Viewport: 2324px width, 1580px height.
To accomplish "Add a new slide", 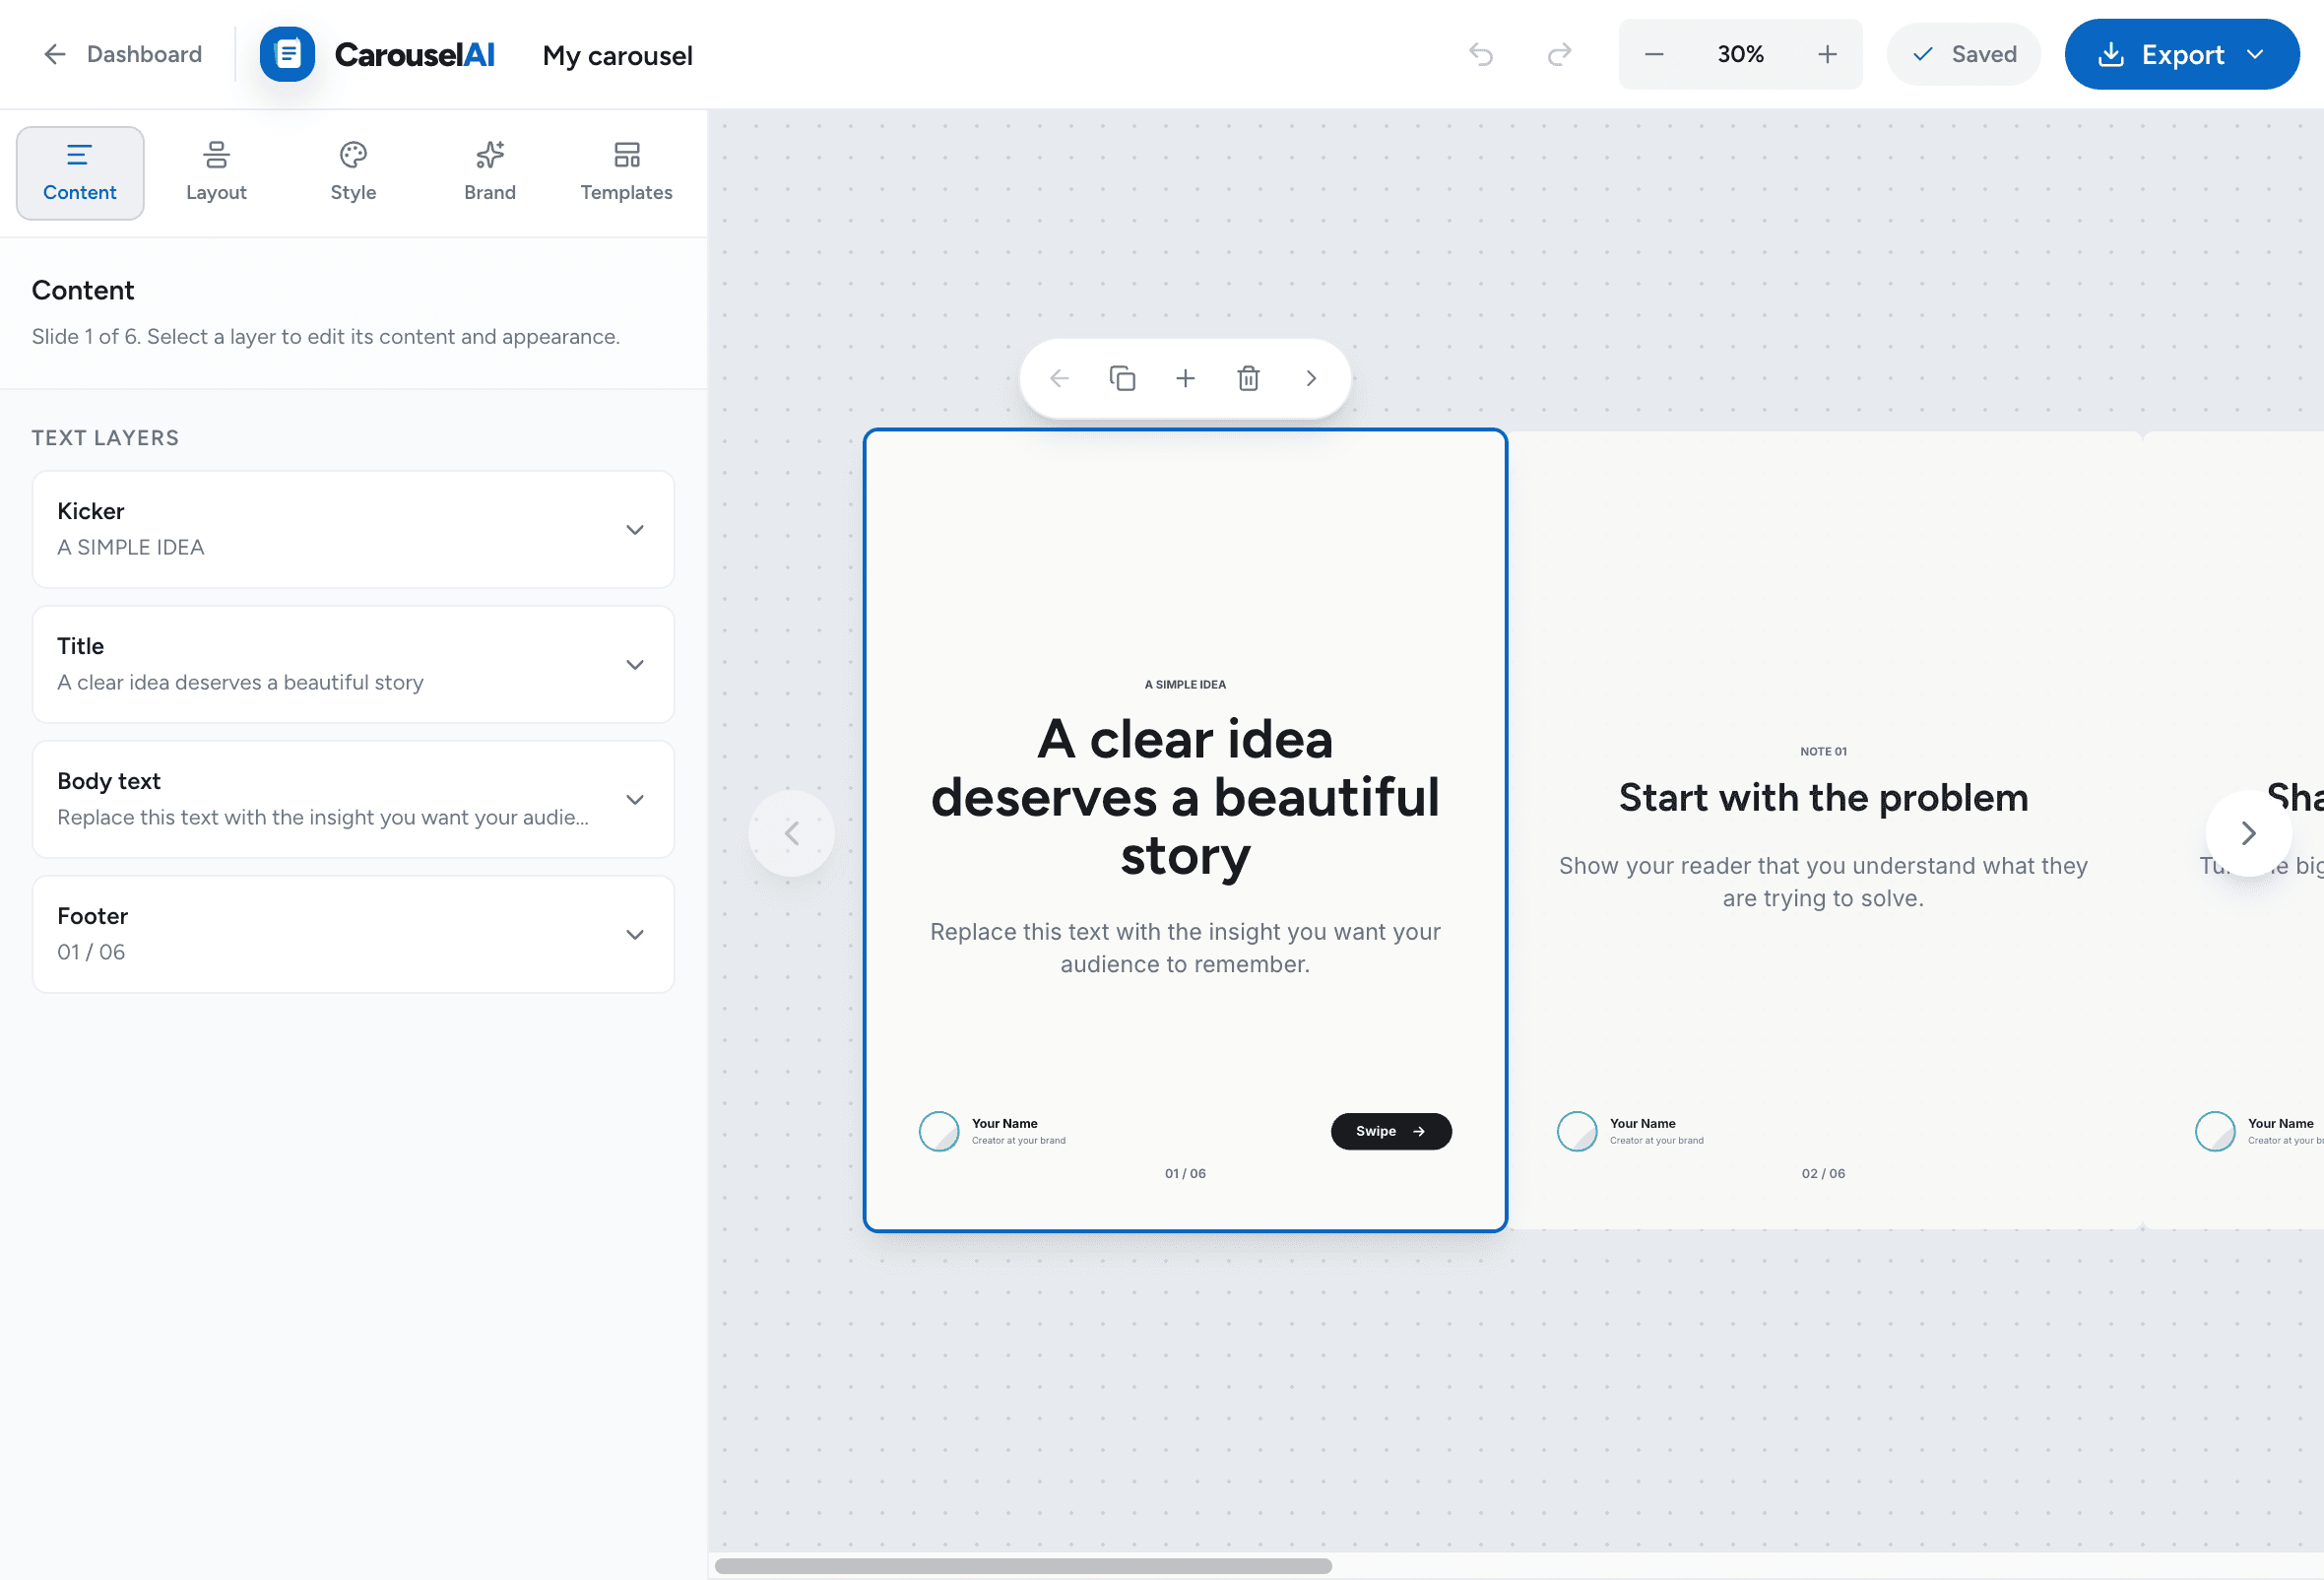I will tap(1185, 378).
